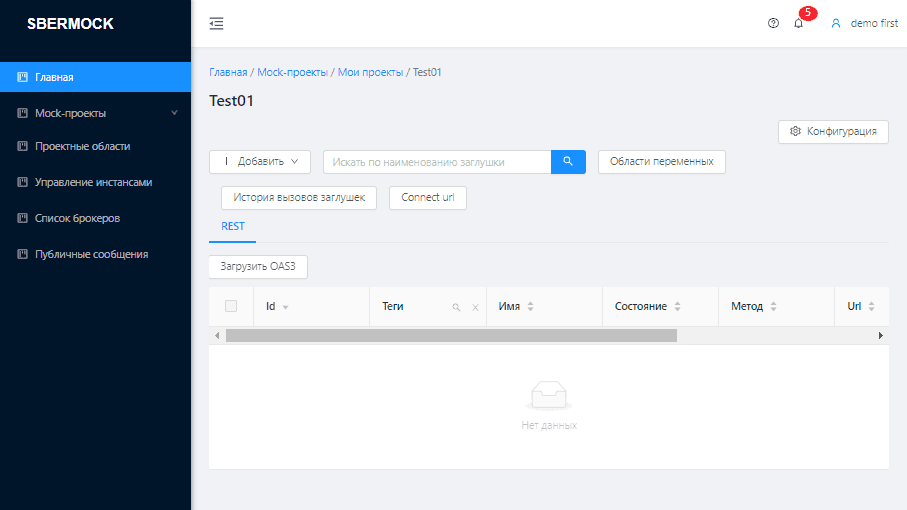Open Проектные области in the sidebar
The height and width of the screenshot is (510, 907).
tap(82, 146)
